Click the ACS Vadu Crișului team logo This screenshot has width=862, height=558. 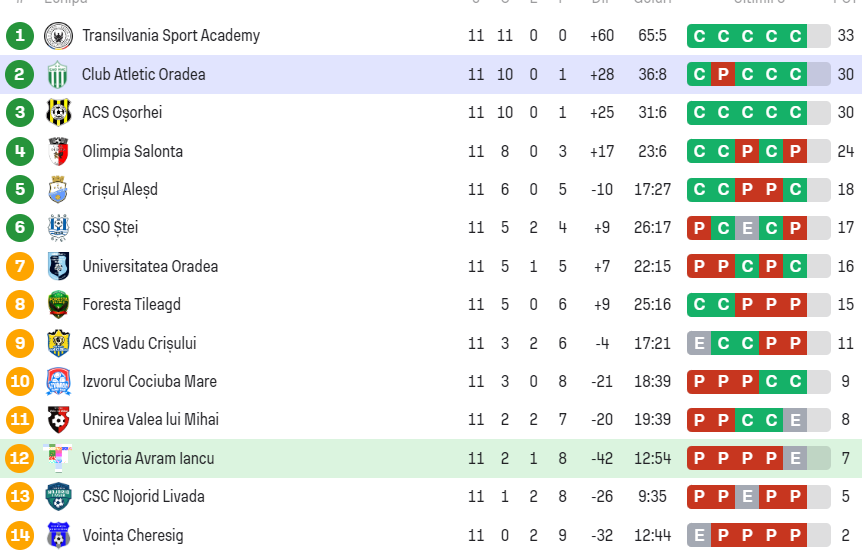[59, 344]
